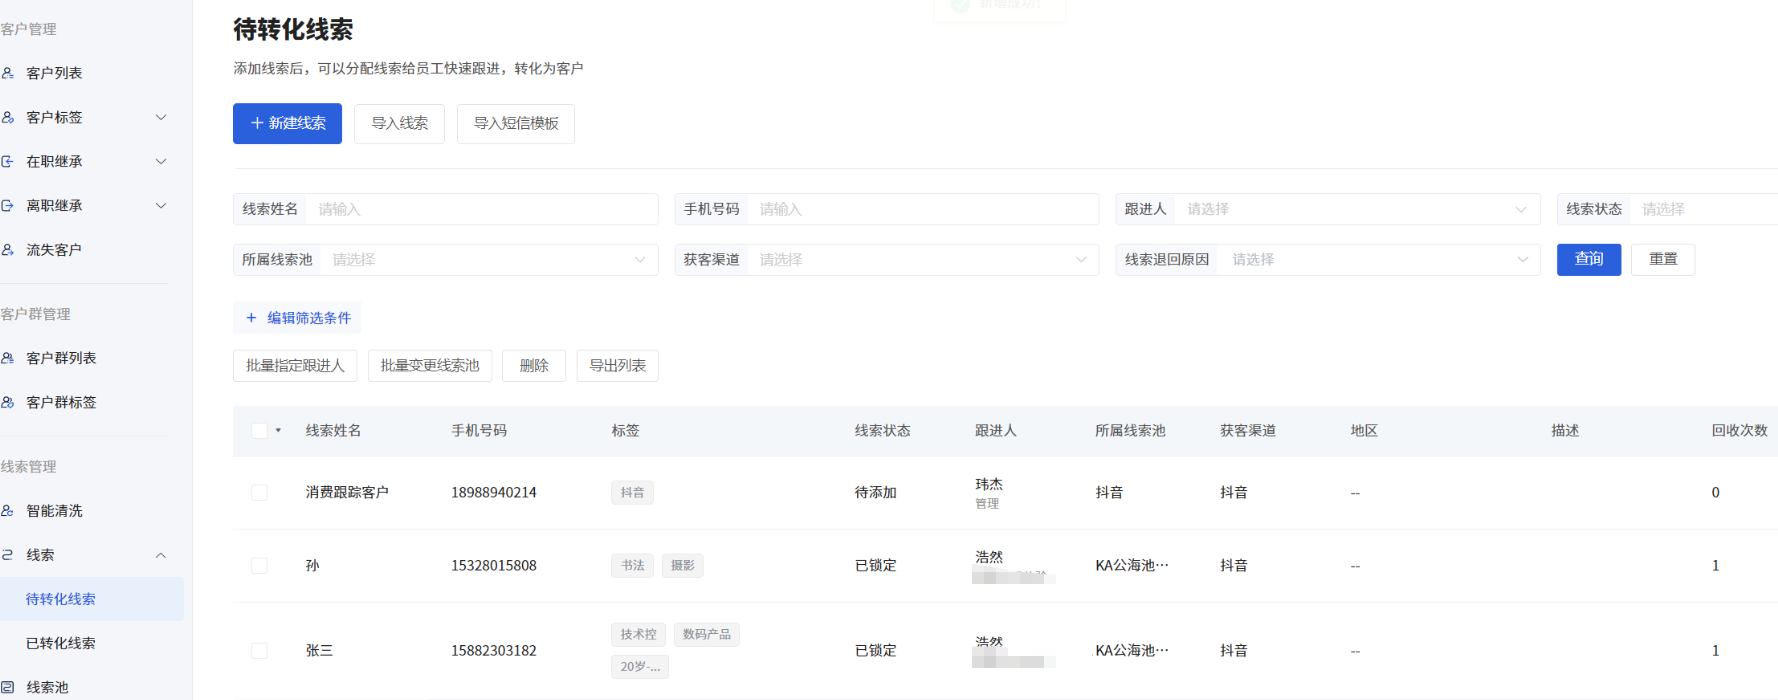The image size is (1778, 700).
Task: Click the 删除 button
Action: [534, 366]
